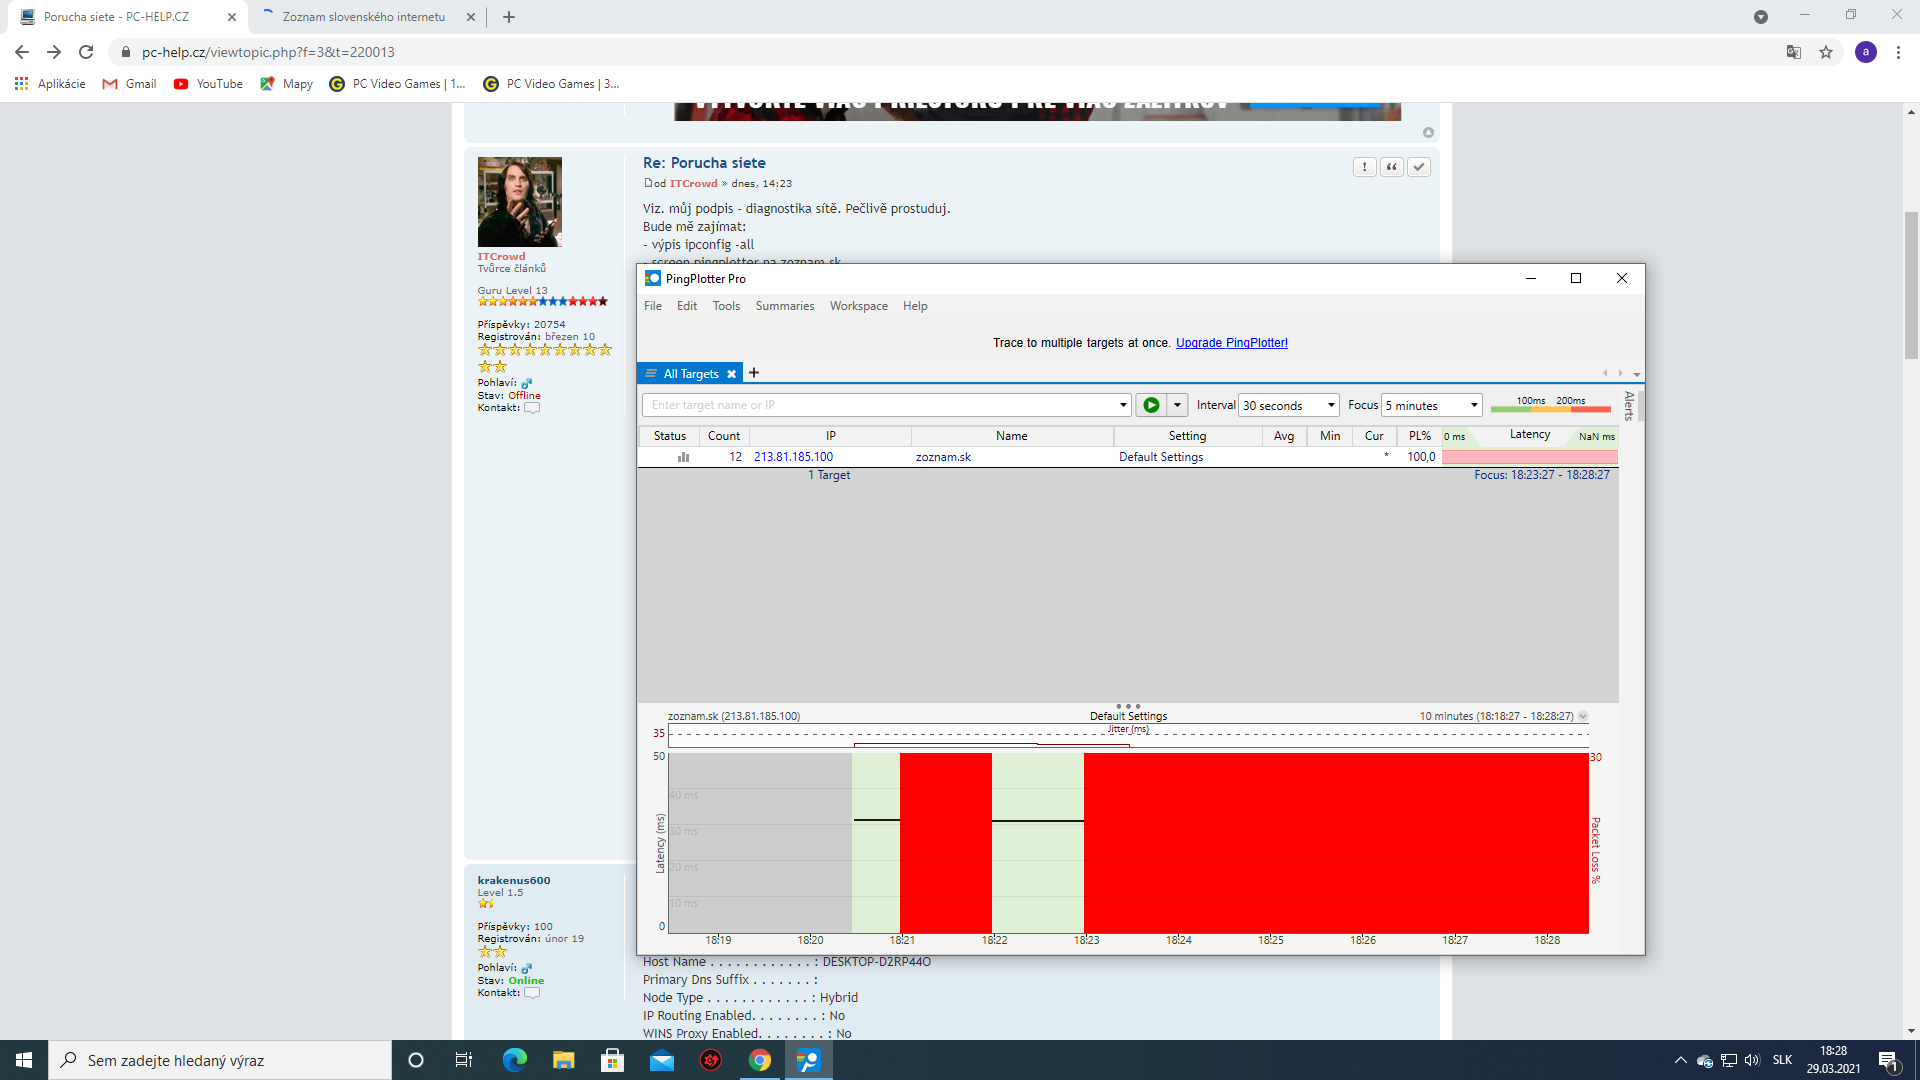
Task: Click Upgrade PingPlotter link
Action: pyautogui.click(x=1231, y=343)
